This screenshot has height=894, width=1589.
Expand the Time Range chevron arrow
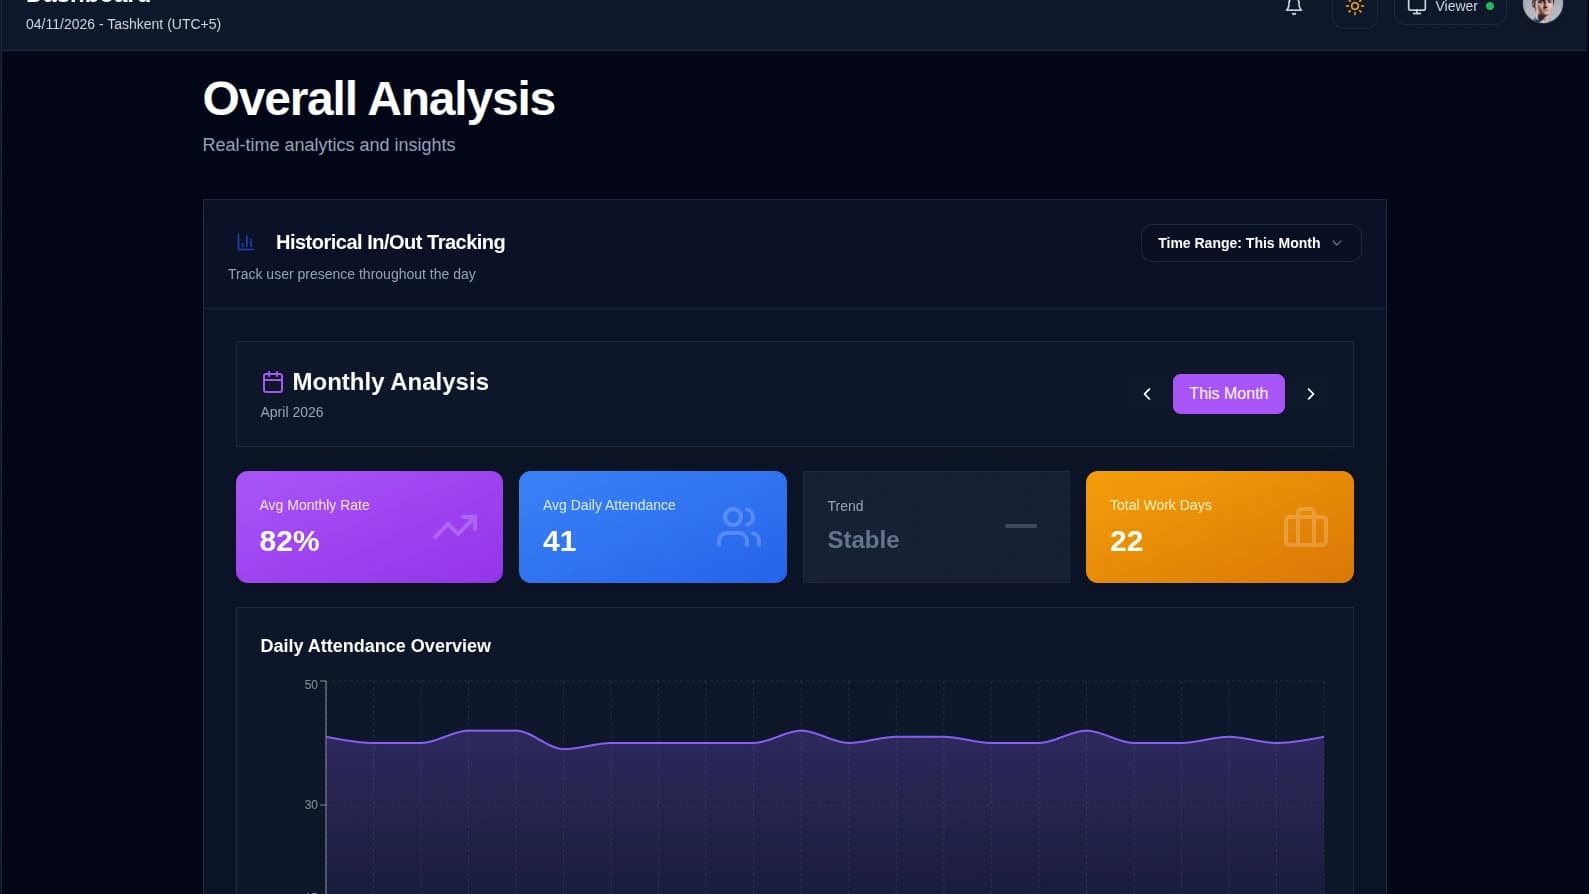[1336, 243]
